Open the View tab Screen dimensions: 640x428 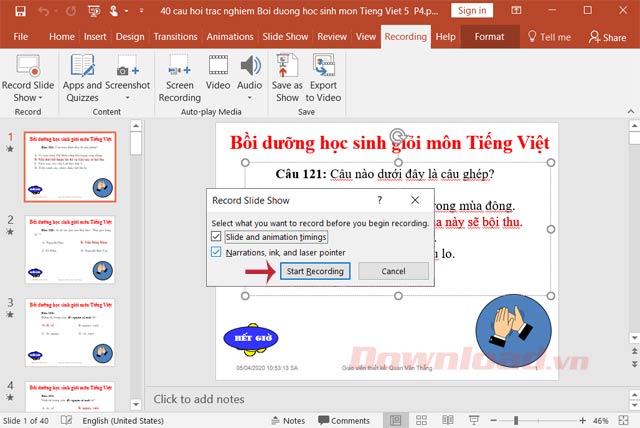coord(366,37)
